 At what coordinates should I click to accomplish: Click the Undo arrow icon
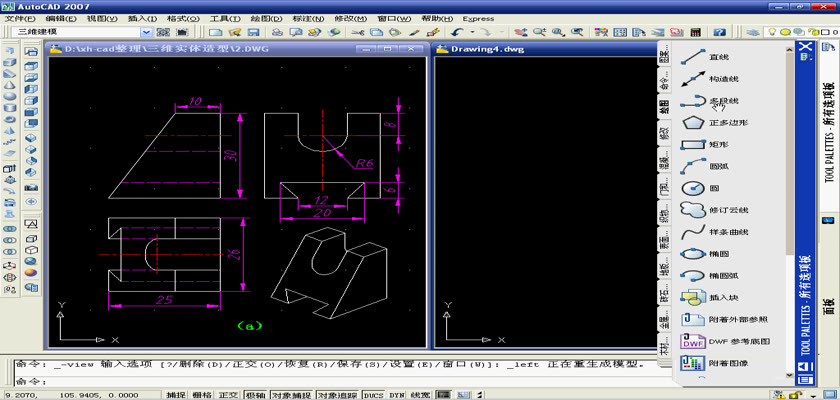coord(457,32)
